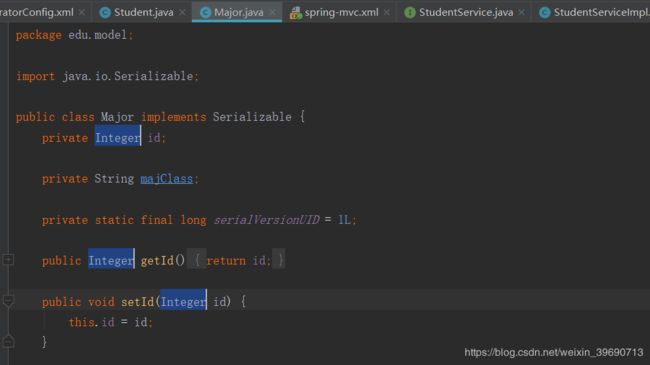Image resolution: width=650 pixels, height=365 pixels.
Task: Click the StudentServiceImpl class icon
Action: click(x=544, y=13)
